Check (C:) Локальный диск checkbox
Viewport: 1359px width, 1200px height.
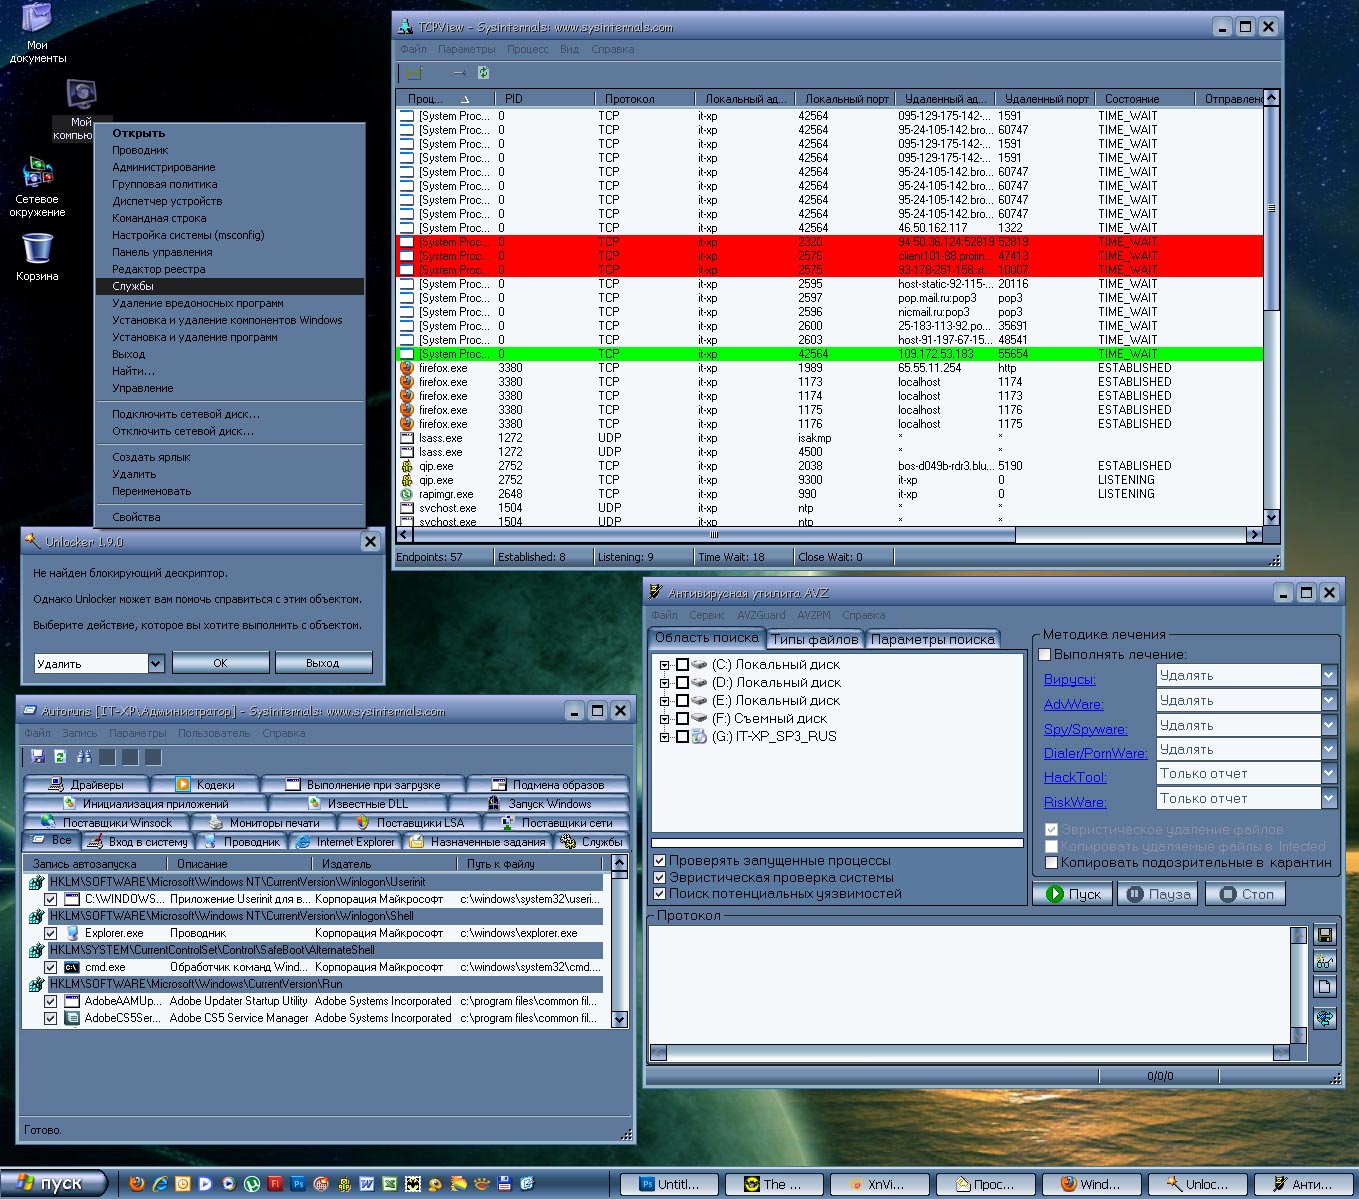click(682, 664)
